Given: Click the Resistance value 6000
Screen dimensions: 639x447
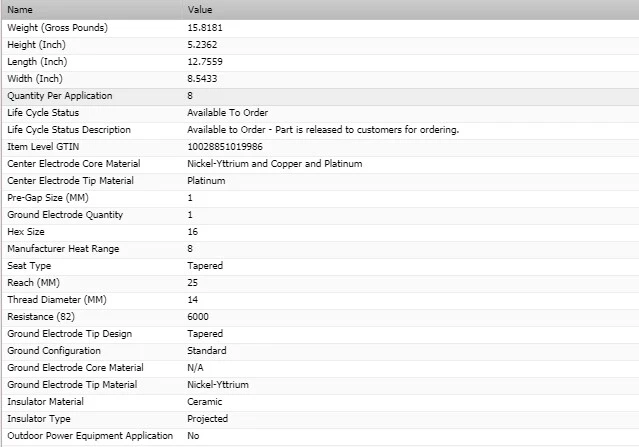Looking at the screenshot, I should 198,317.
